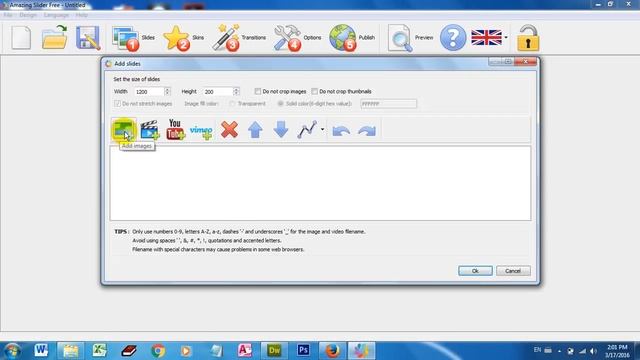
Task: Go to step 2 Skins
Action: 184,38
